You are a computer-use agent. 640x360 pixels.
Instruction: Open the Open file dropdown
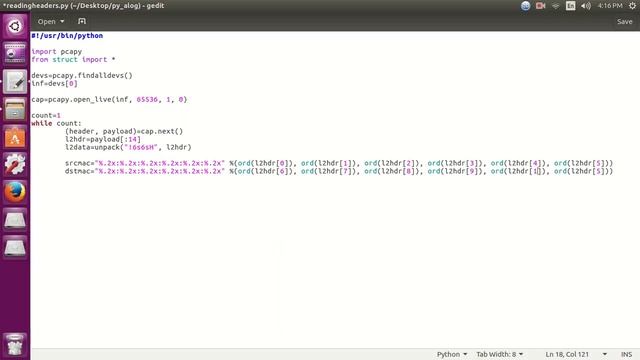point(51,21)
